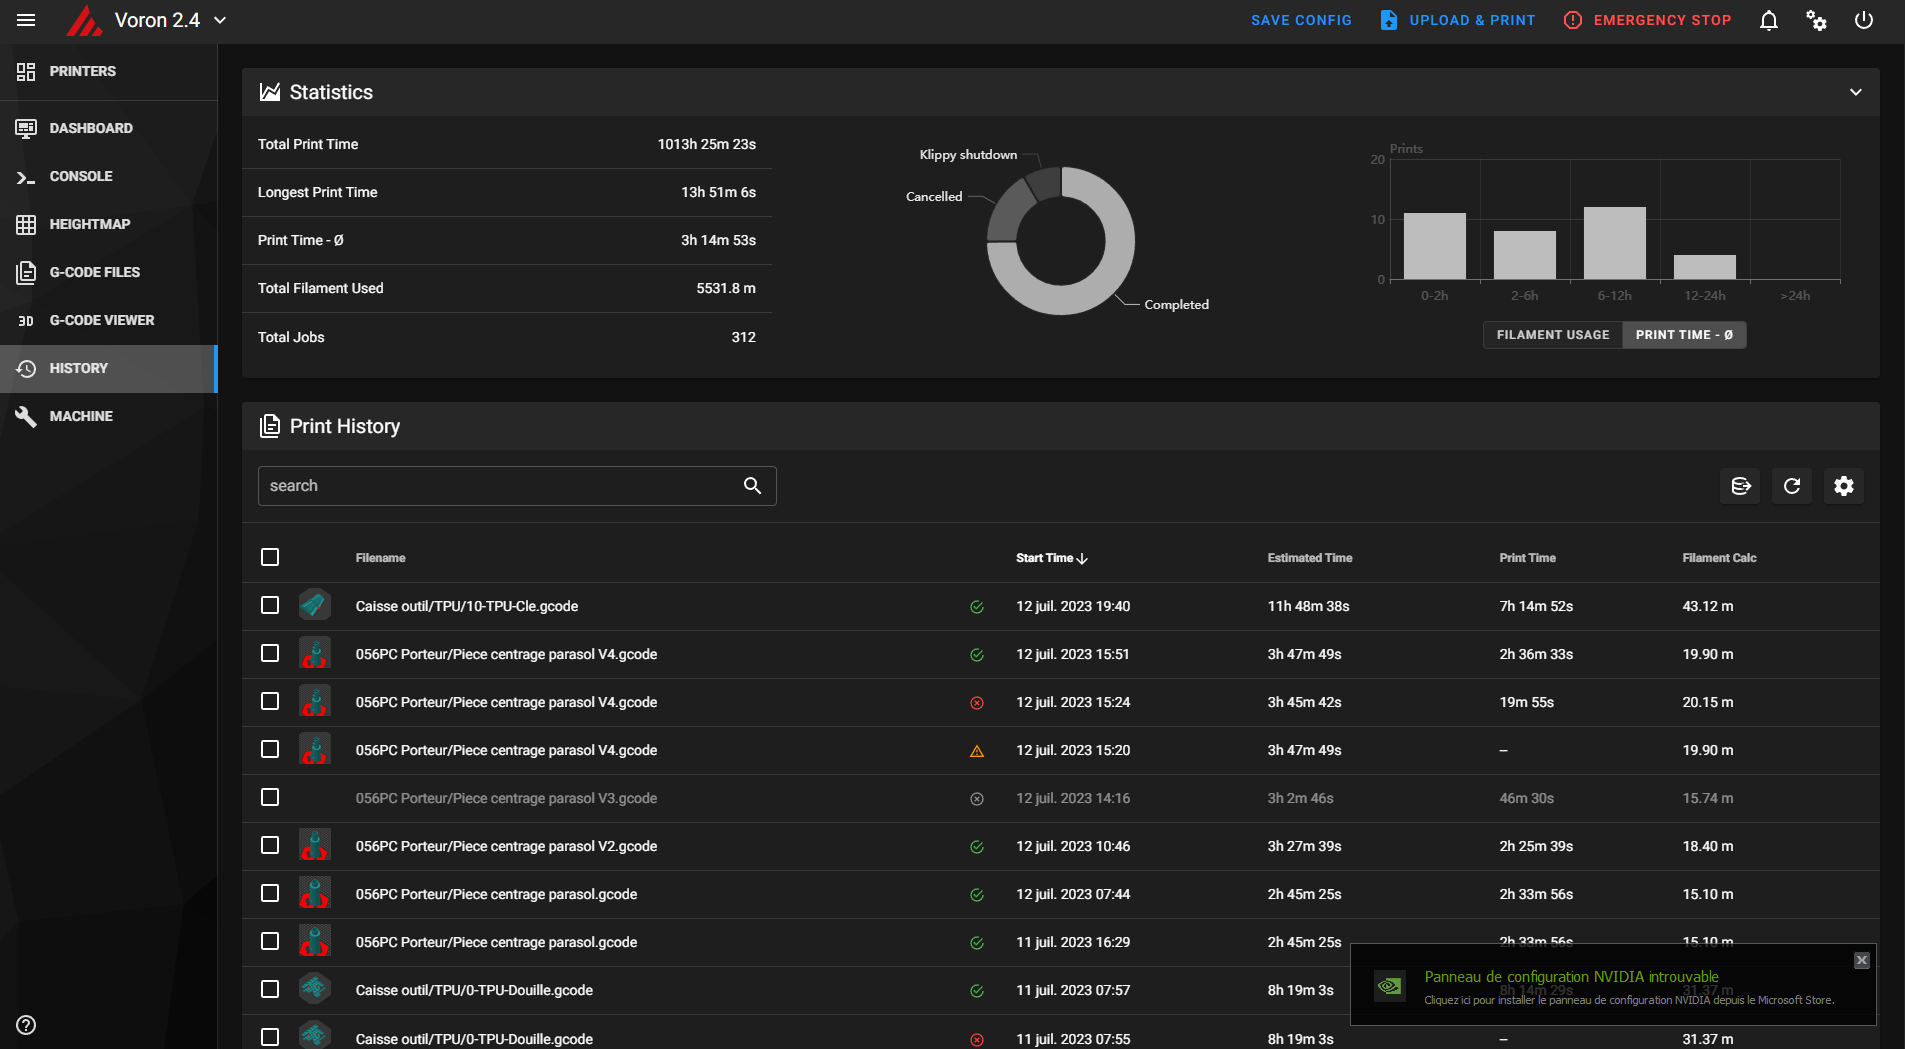The width and height of the screenshot is (1905, 1049).
Task: Click completed icon of 11 juil. 16:29 job
Action: [977, 943]
